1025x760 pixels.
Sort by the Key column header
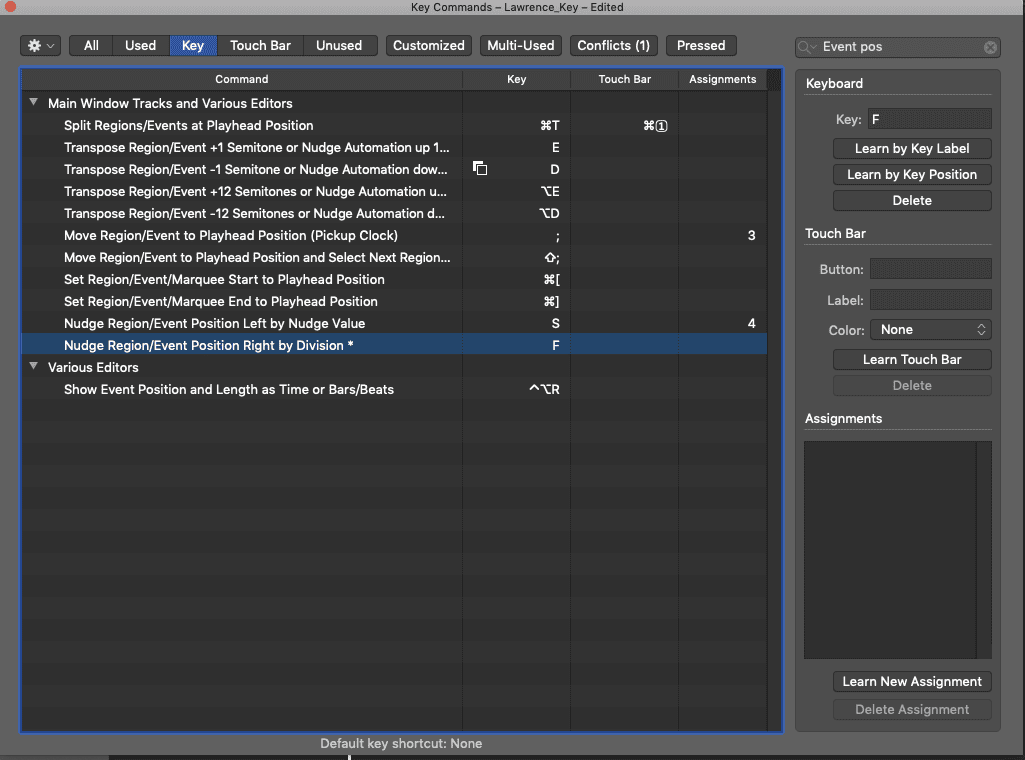516,79
